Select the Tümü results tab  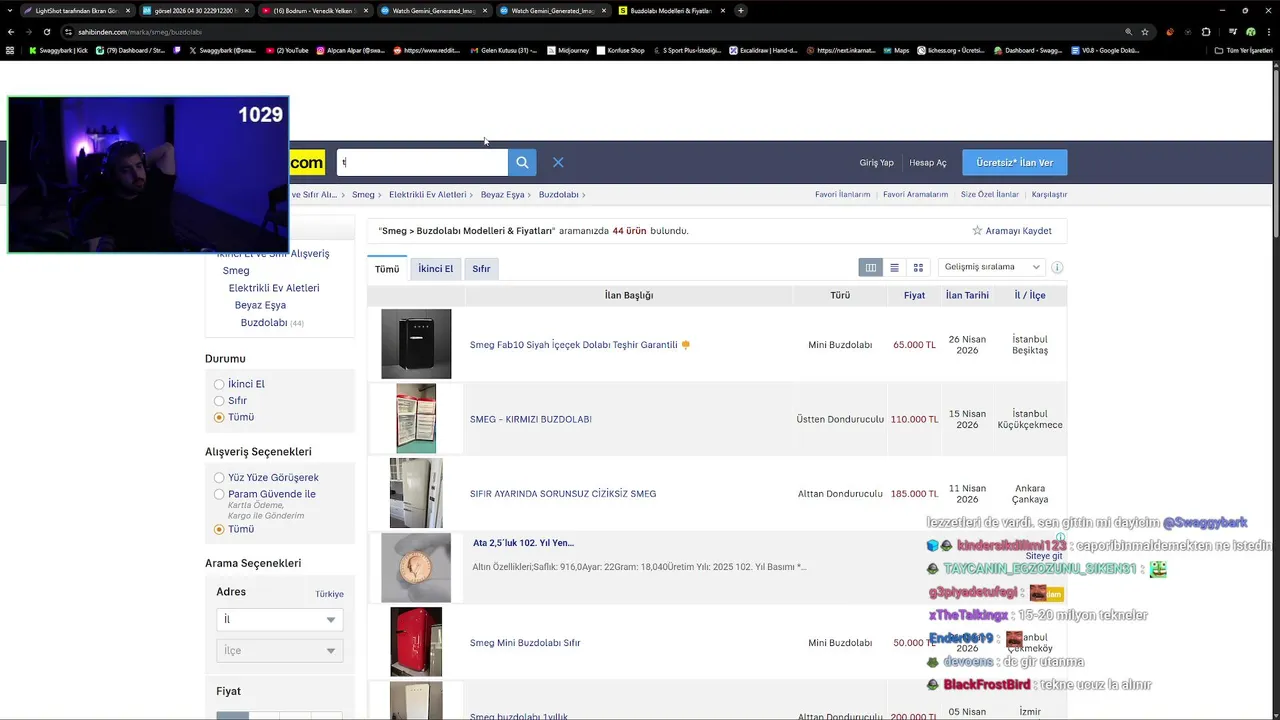tap(387, 269)
